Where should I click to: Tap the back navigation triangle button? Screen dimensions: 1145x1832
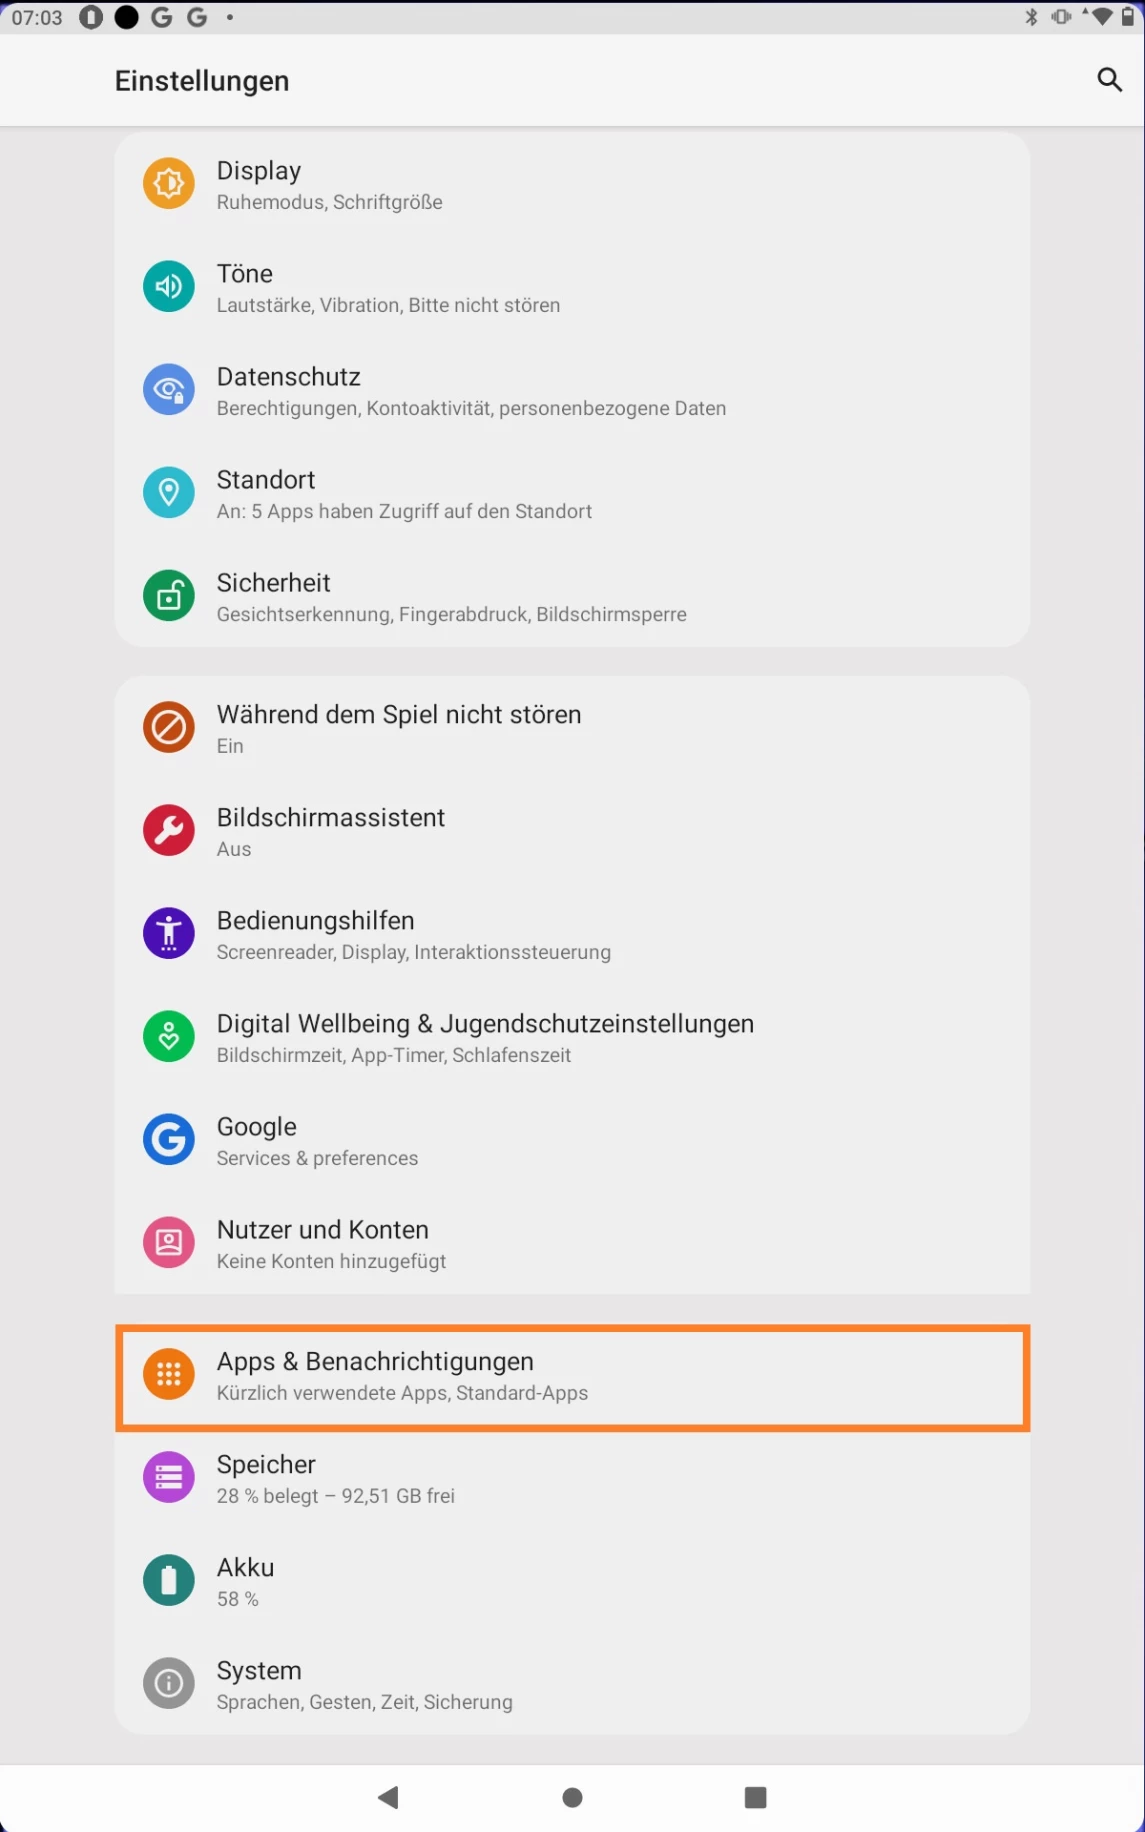point(389,1798)
